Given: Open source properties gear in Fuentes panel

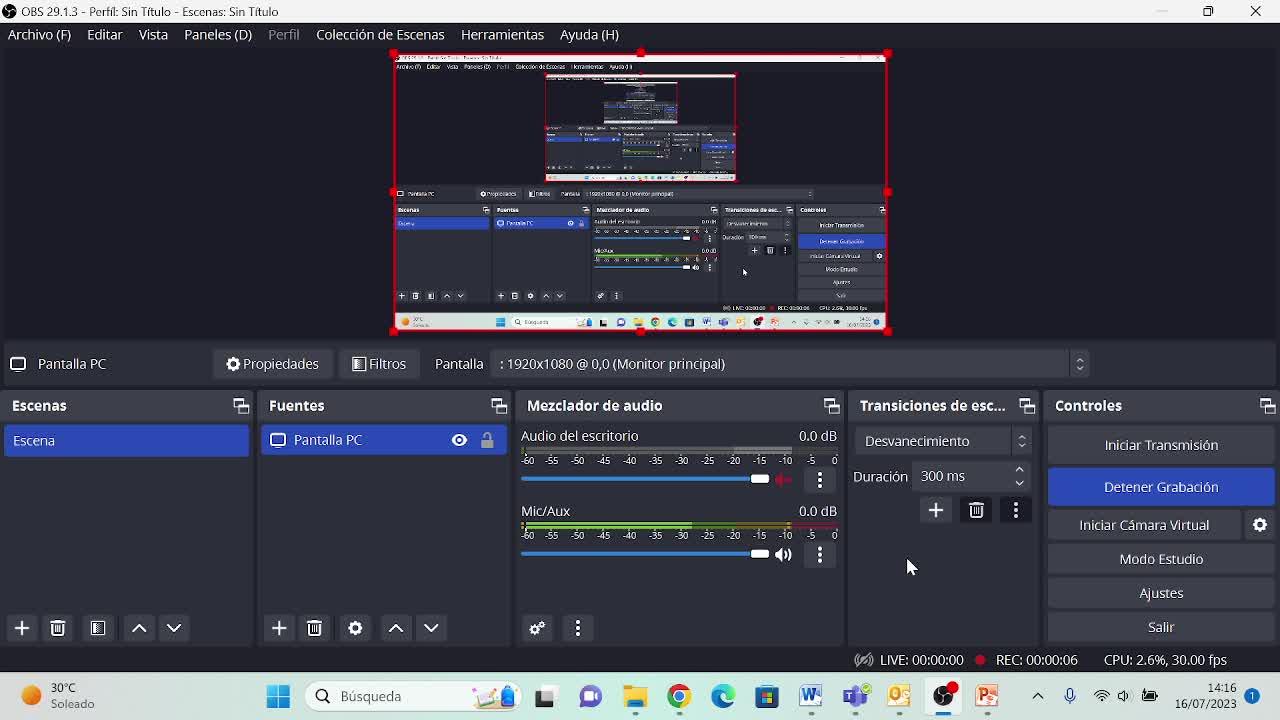Looking at the screenshot, I should (x=355, y=628).
